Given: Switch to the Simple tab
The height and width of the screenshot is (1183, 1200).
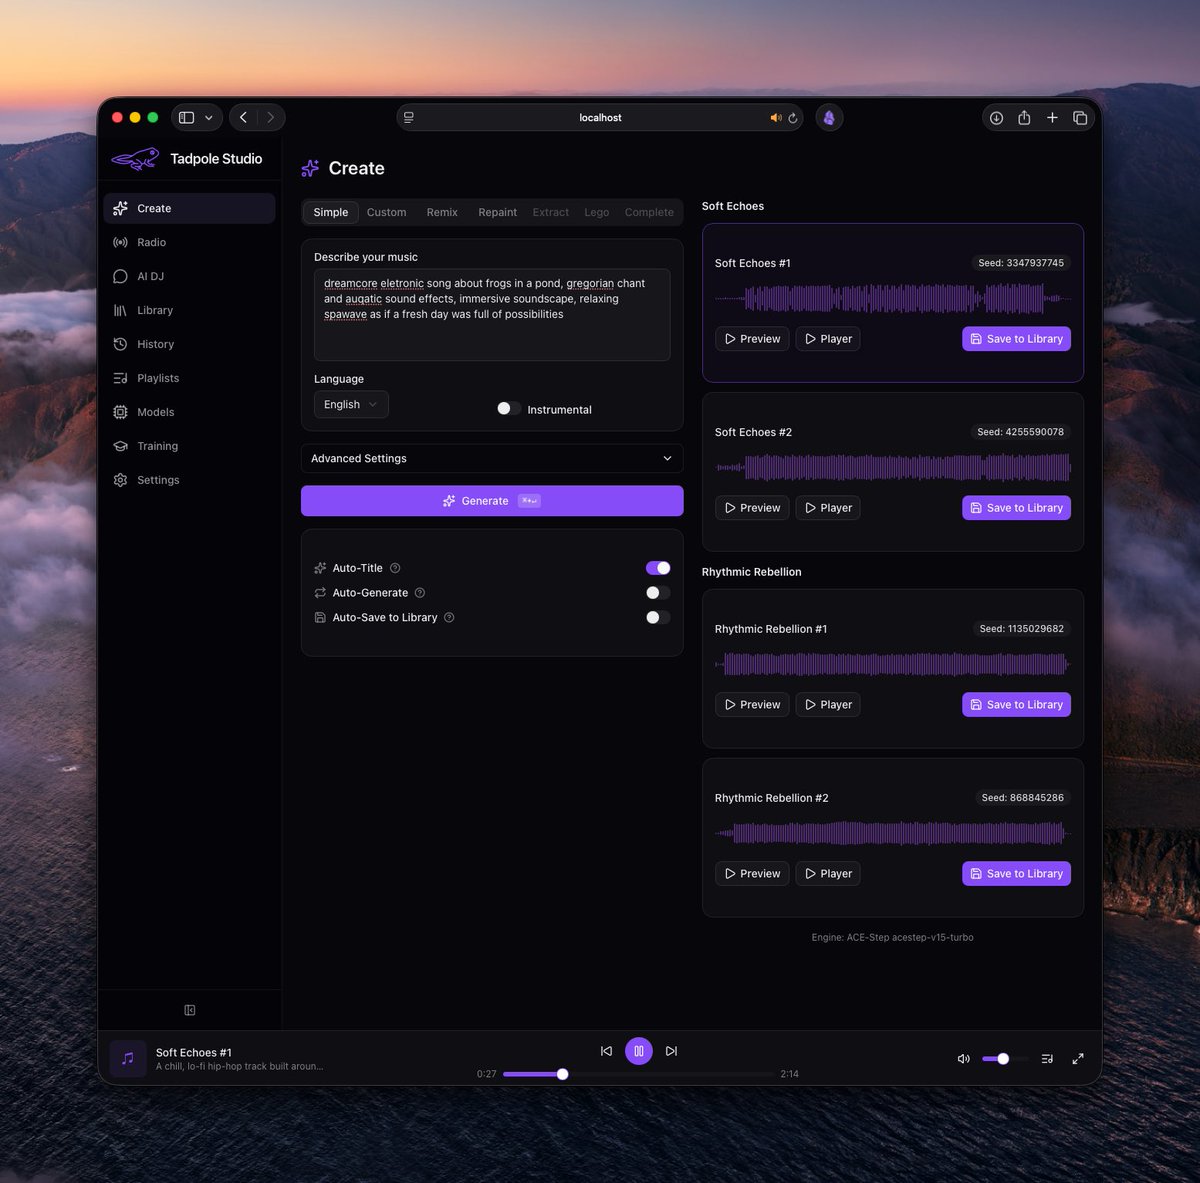Looking at the screenshot, I should pyautogui.click(x=331, y=212).
